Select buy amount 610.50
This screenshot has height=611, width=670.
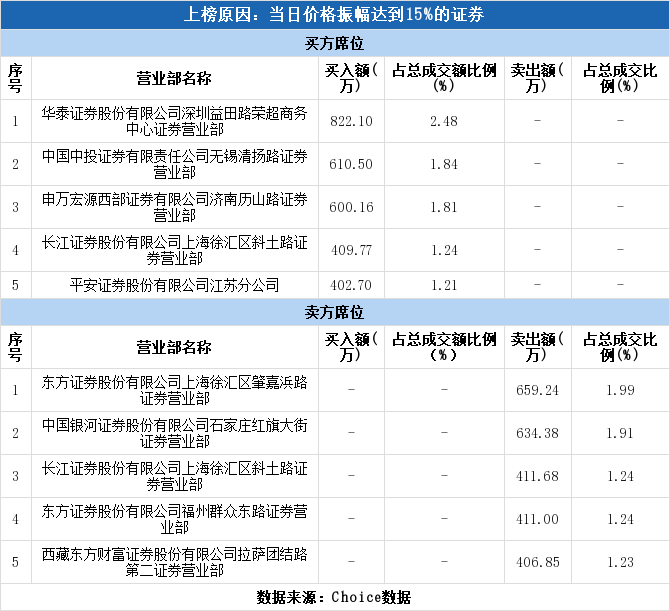coord(351,164)
